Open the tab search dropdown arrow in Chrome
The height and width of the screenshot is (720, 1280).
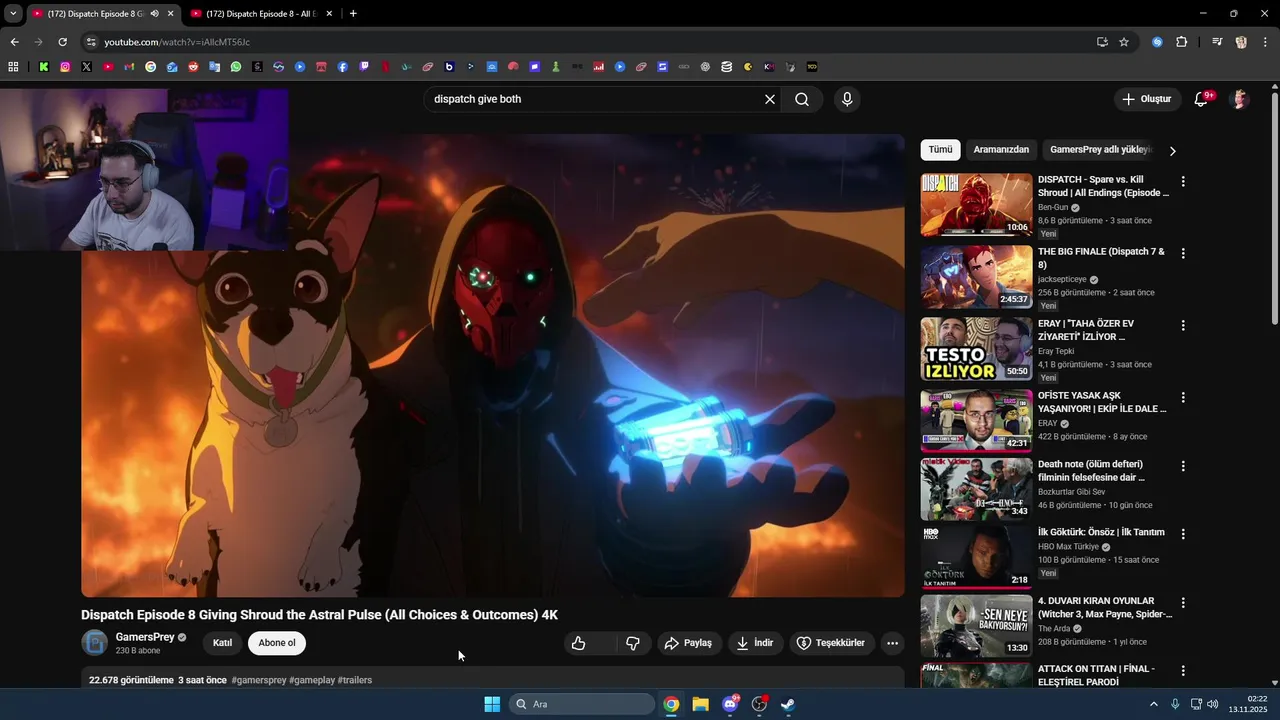(13, 14)
